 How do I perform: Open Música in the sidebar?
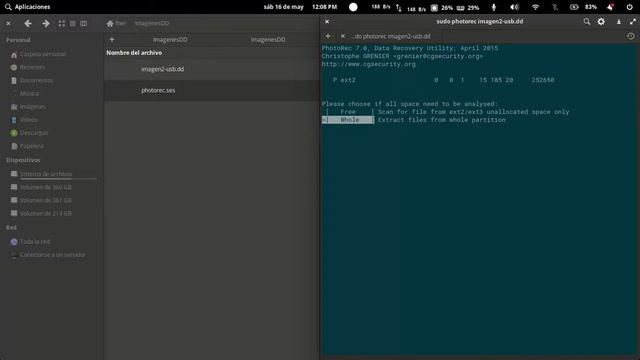coord(29,93)
